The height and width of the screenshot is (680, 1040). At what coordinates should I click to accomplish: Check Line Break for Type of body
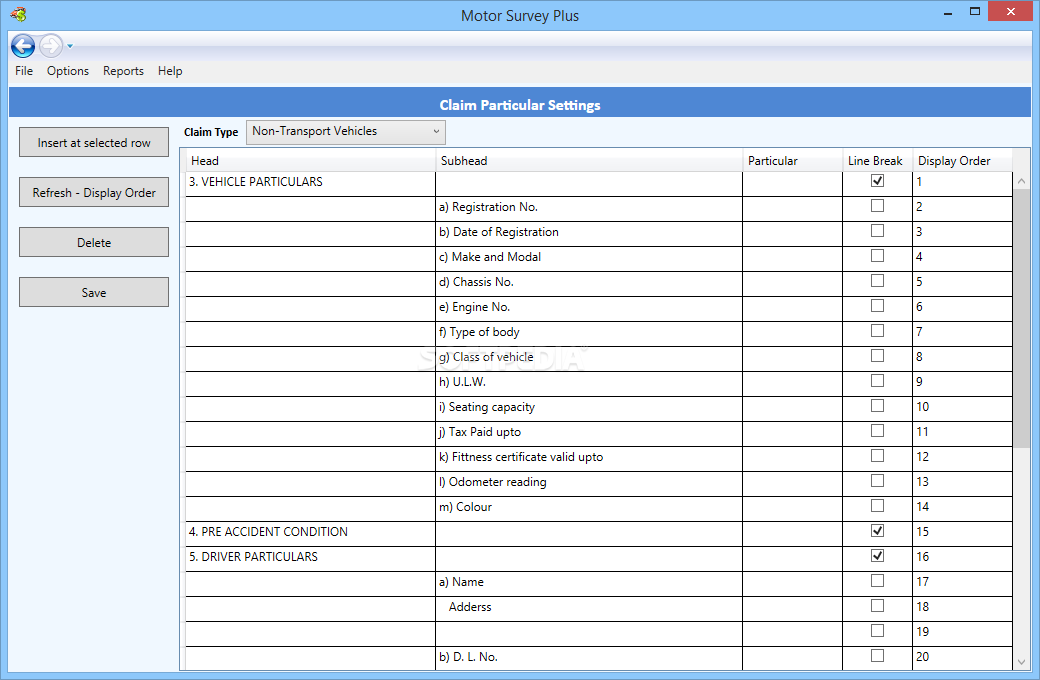pos(877,330)
